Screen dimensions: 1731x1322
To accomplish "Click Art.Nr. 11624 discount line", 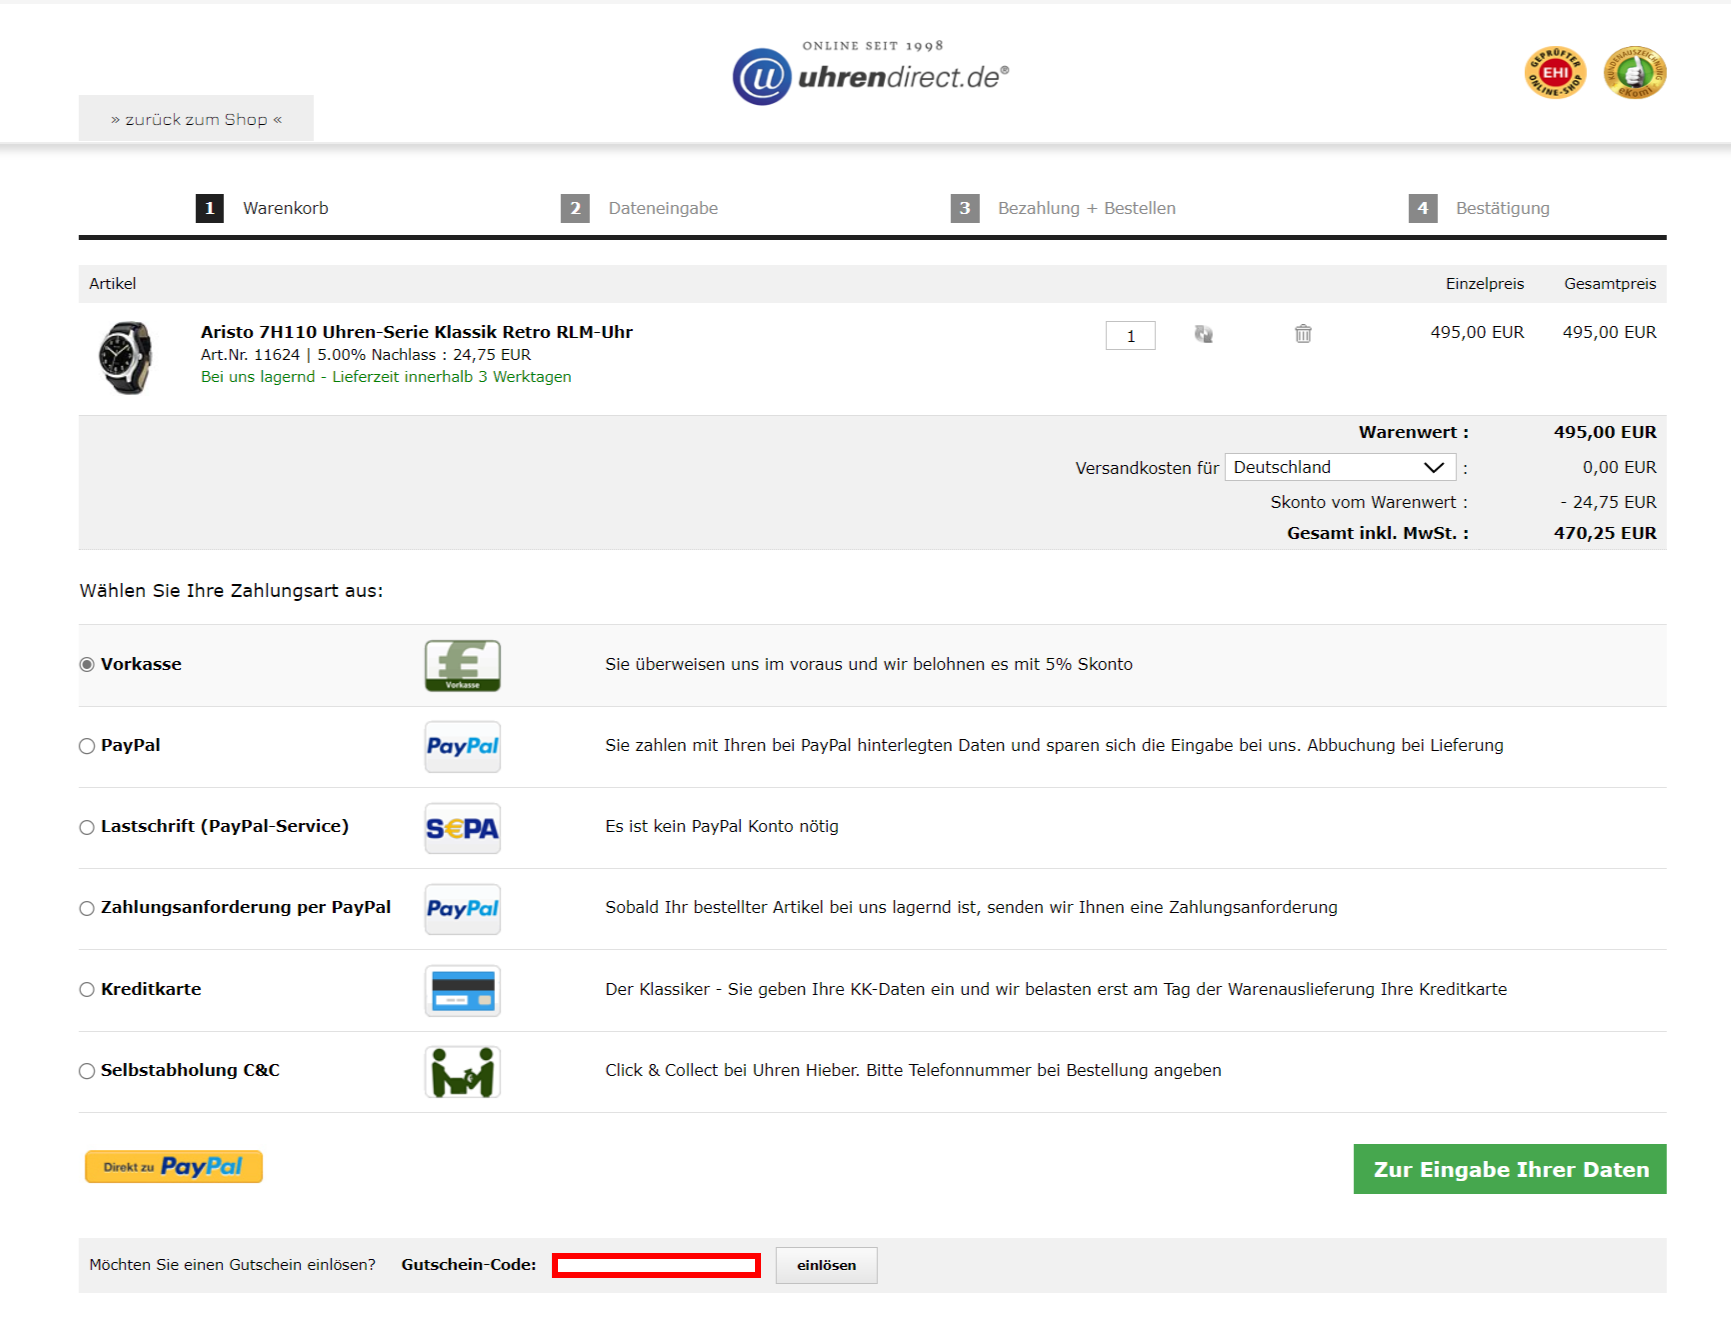I will pyautogui.click(x=365, y=355).
